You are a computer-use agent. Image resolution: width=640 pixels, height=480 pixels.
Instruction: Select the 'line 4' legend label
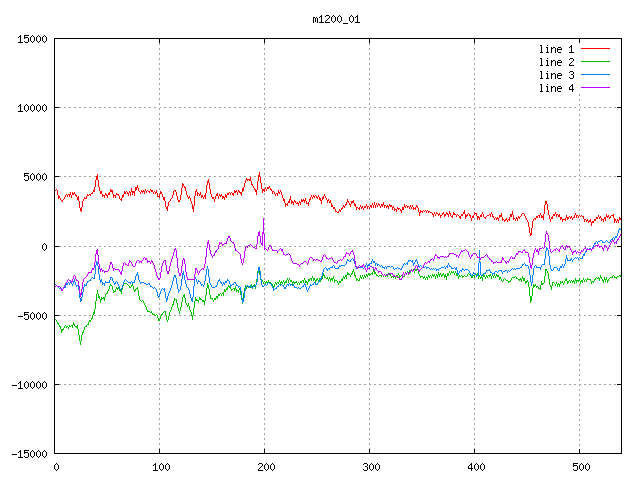(x=557, y=88)
